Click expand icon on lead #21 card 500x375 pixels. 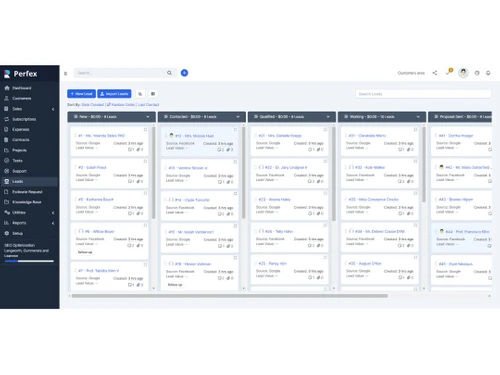(325, 129)
